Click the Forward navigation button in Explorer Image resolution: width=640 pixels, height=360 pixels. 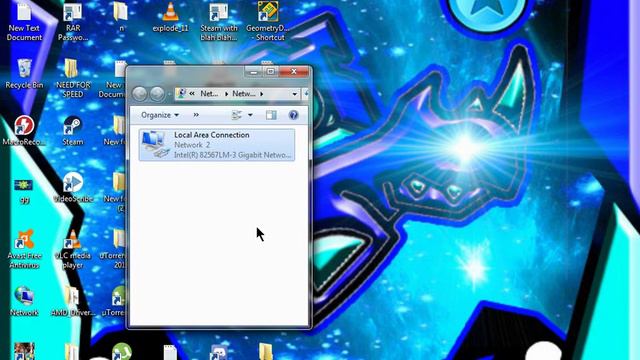(x=157, y=94)
